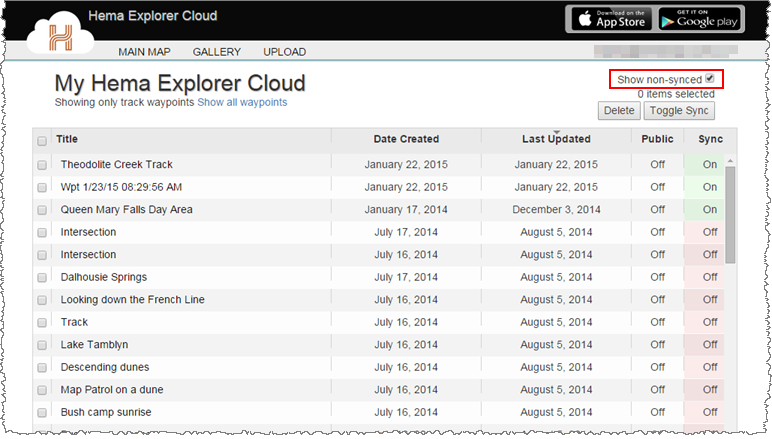
Task: Toggle Sync Off for Lake Tamblyn
Action: pos(709,345)
